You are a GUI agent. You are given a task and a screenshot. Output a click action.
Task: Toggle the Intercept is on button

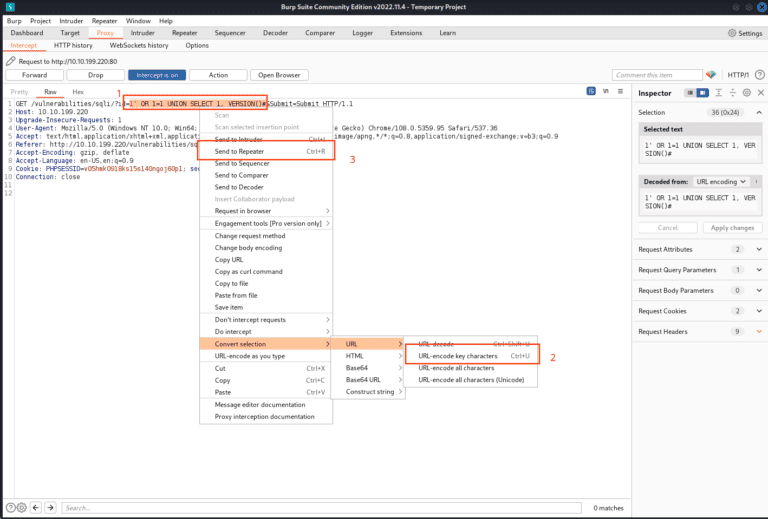click(156, 75)
